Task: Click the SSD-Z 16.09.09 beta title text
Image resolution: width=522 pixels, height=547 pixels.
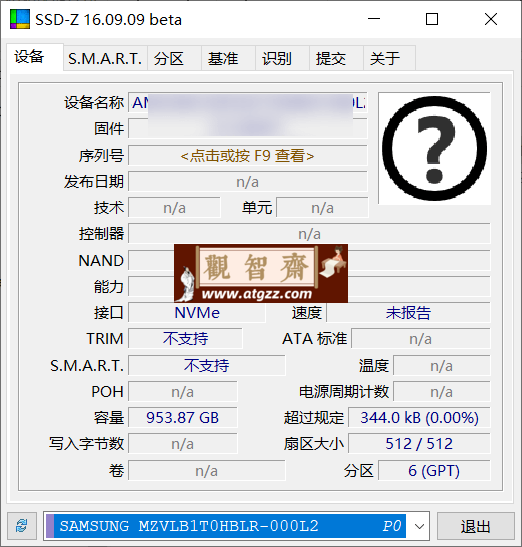Action: [x=108, y=20]
